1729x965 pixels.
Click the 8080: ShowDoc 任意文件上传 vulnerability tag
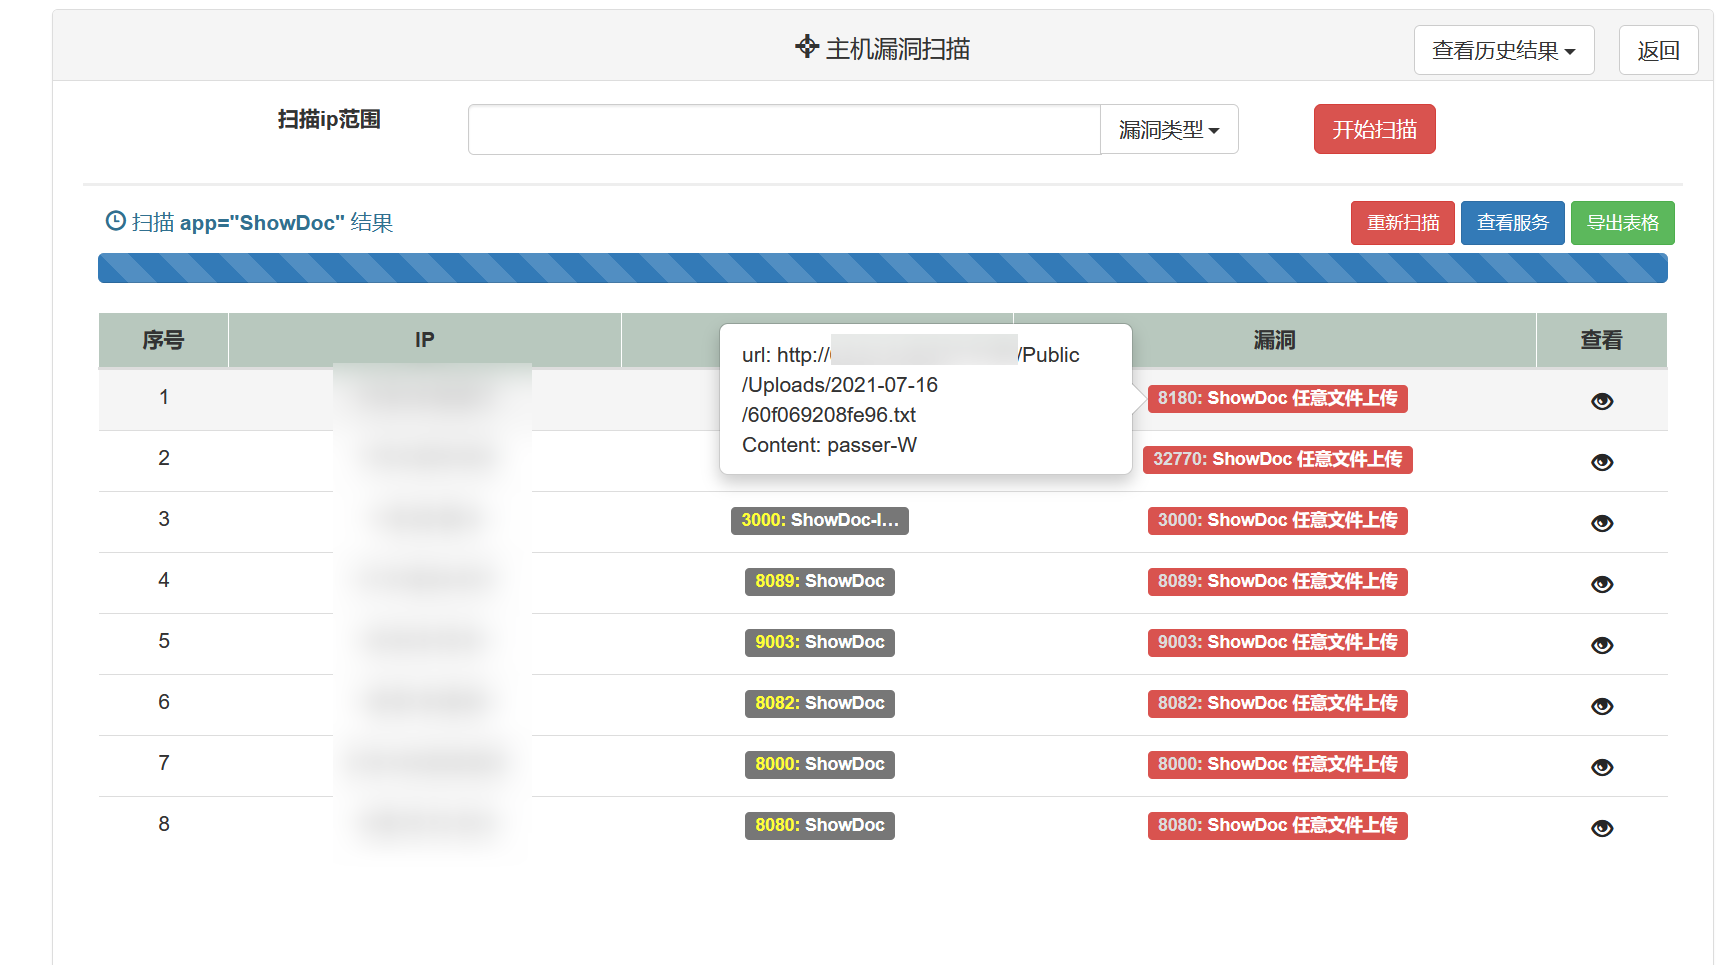coord(1278,826)
